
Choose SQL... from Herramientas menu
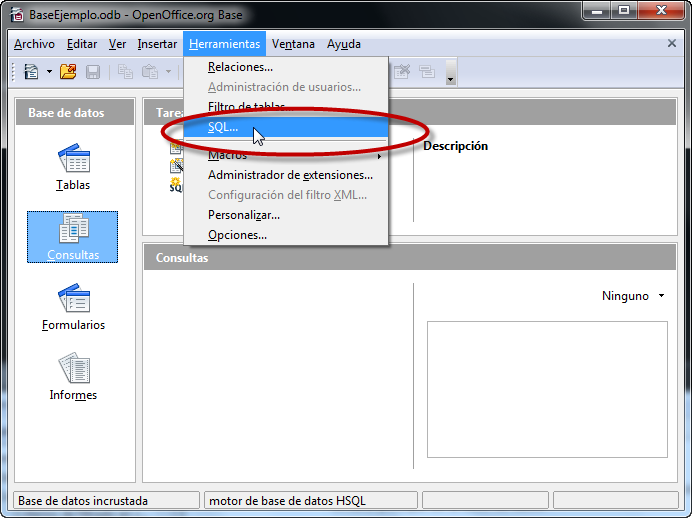tap(286, 127)
